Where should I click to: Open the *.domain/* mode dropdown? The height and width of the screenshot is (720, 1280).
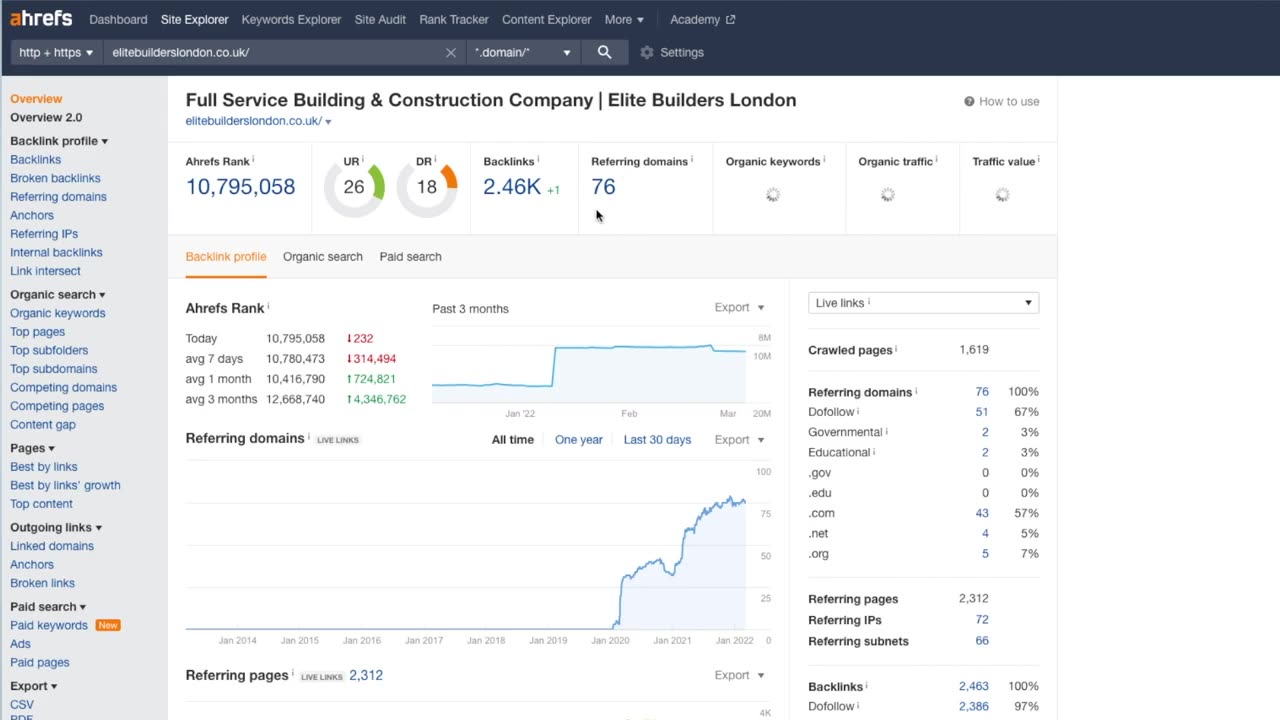point(523,52)
